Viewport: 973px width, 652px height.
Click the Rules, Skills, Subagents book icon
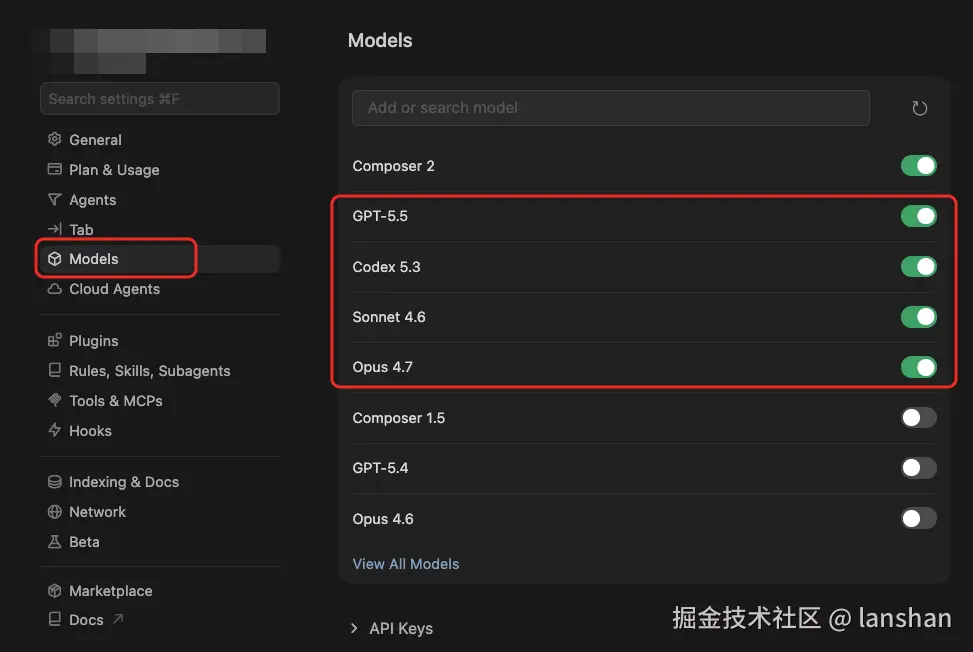tap(55, 370)
